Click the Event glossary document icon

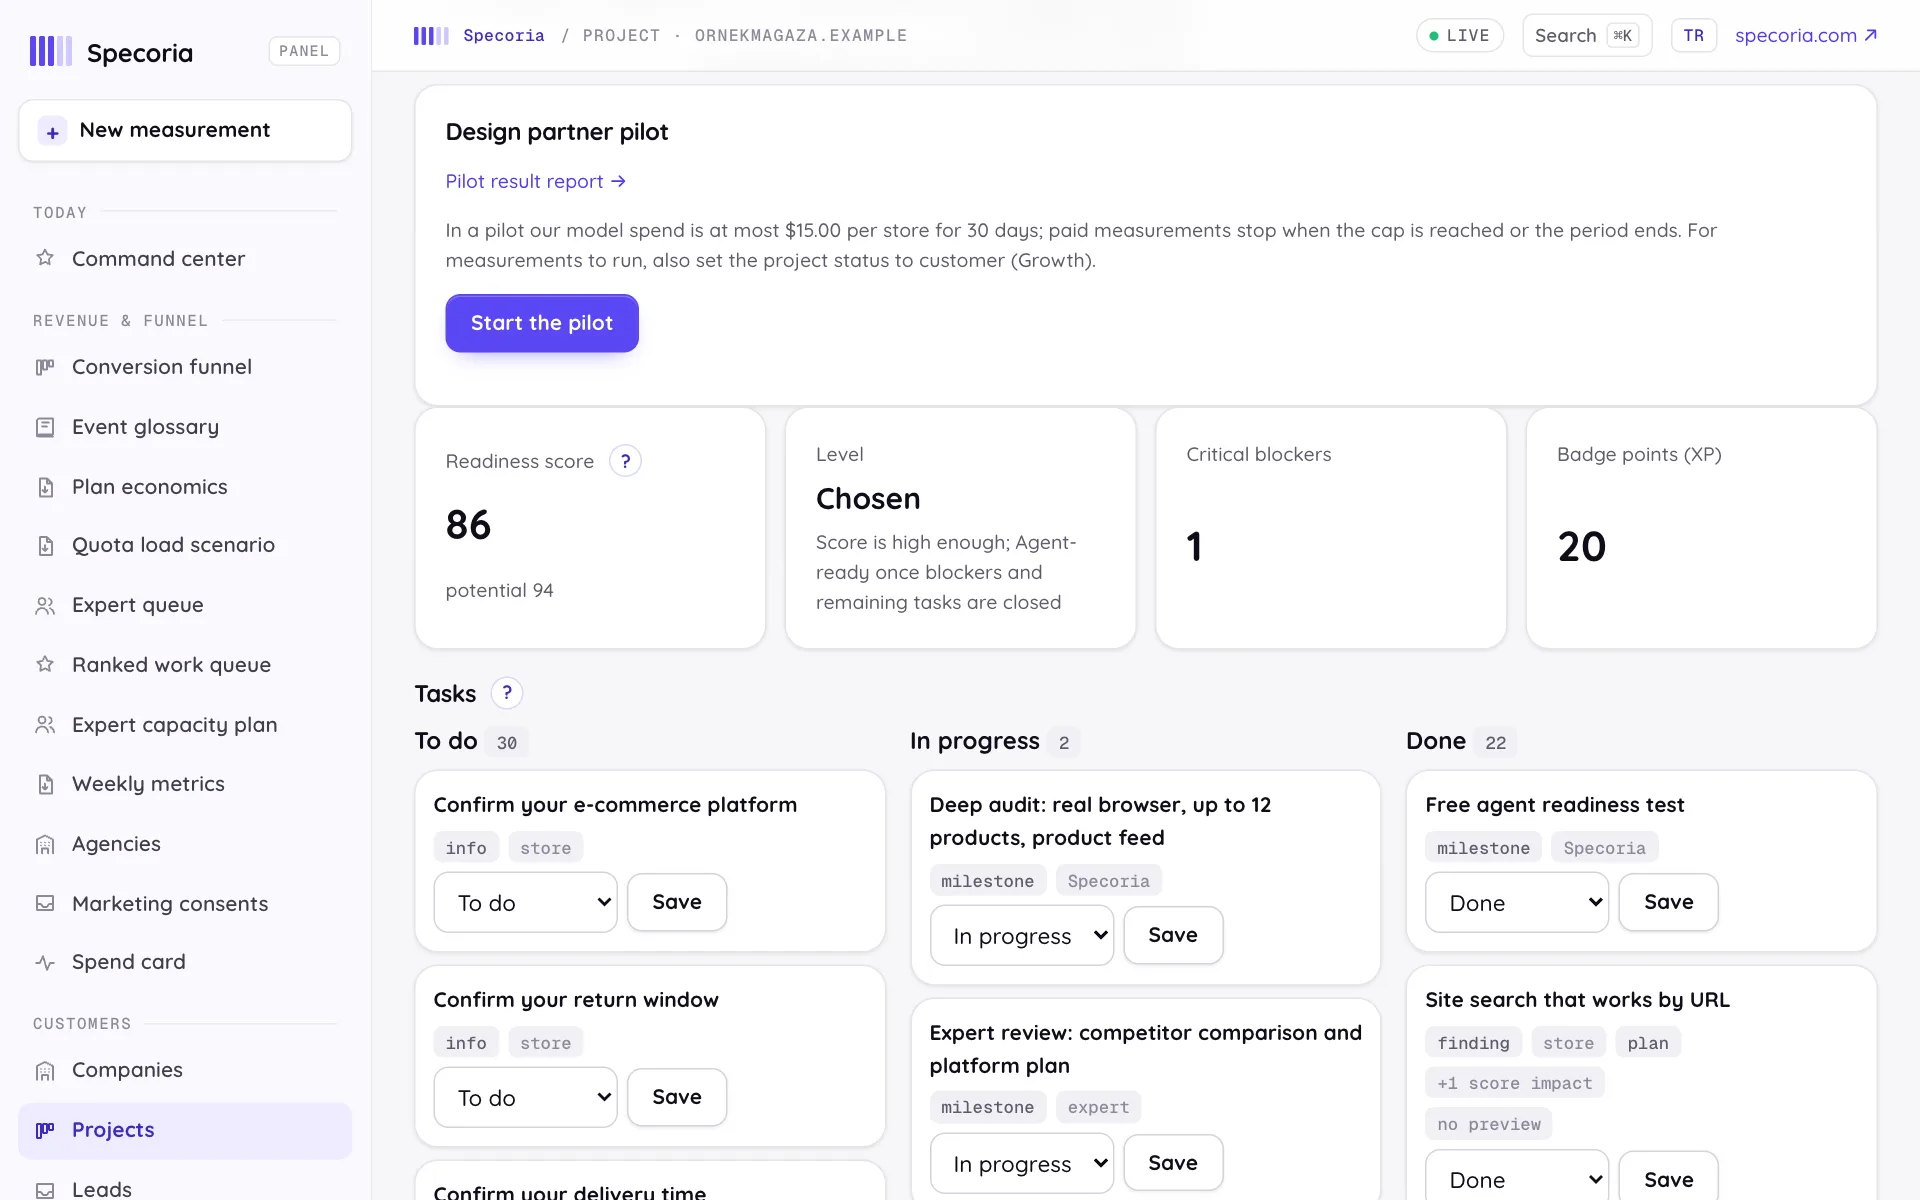(45, 427)
